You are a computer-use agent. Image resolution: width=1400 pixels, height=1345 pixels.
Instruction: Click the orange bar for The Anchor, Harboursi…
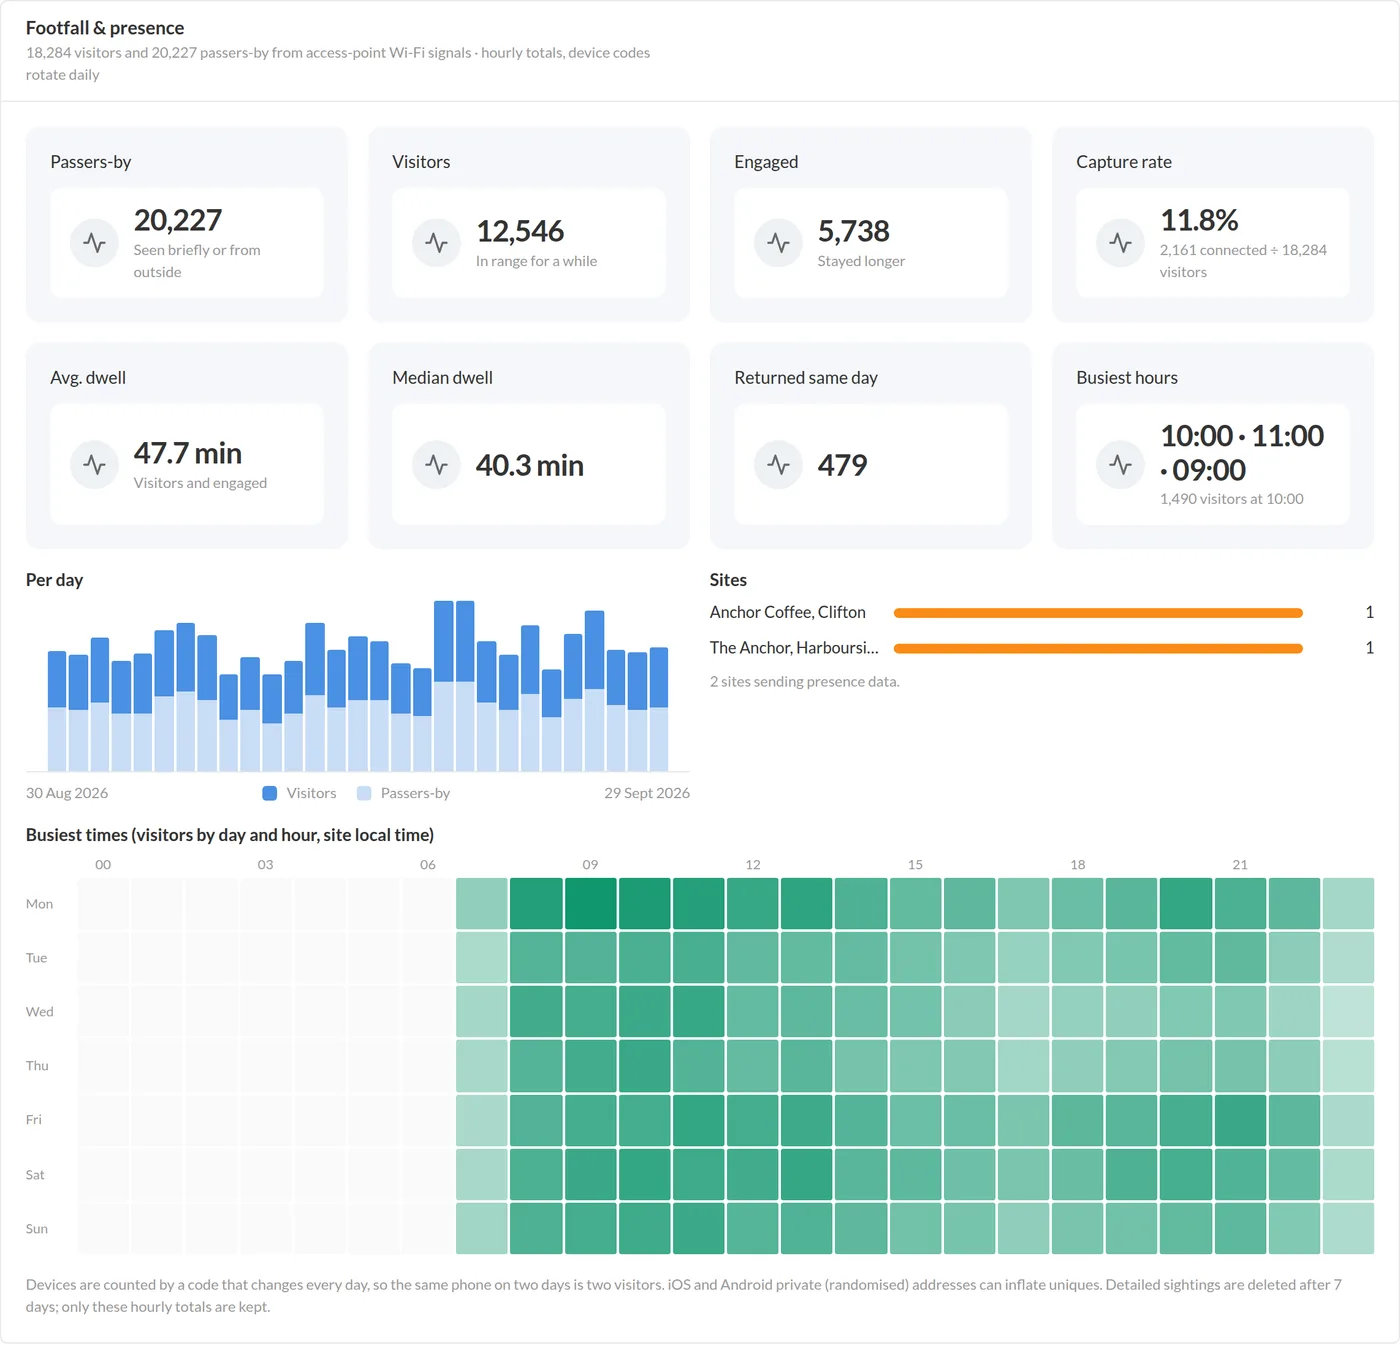pyautogui.click(x=1098, y=649)
